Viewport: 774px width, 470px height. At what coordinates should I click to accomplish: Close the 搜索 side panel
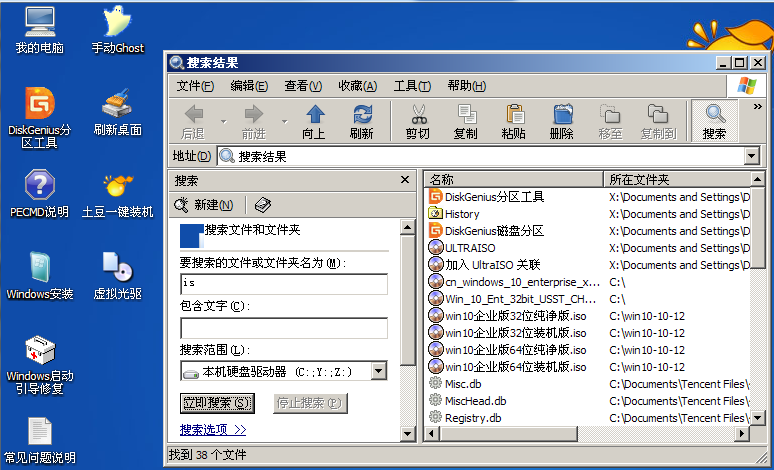pyautogui.click(x=405, y=180)
